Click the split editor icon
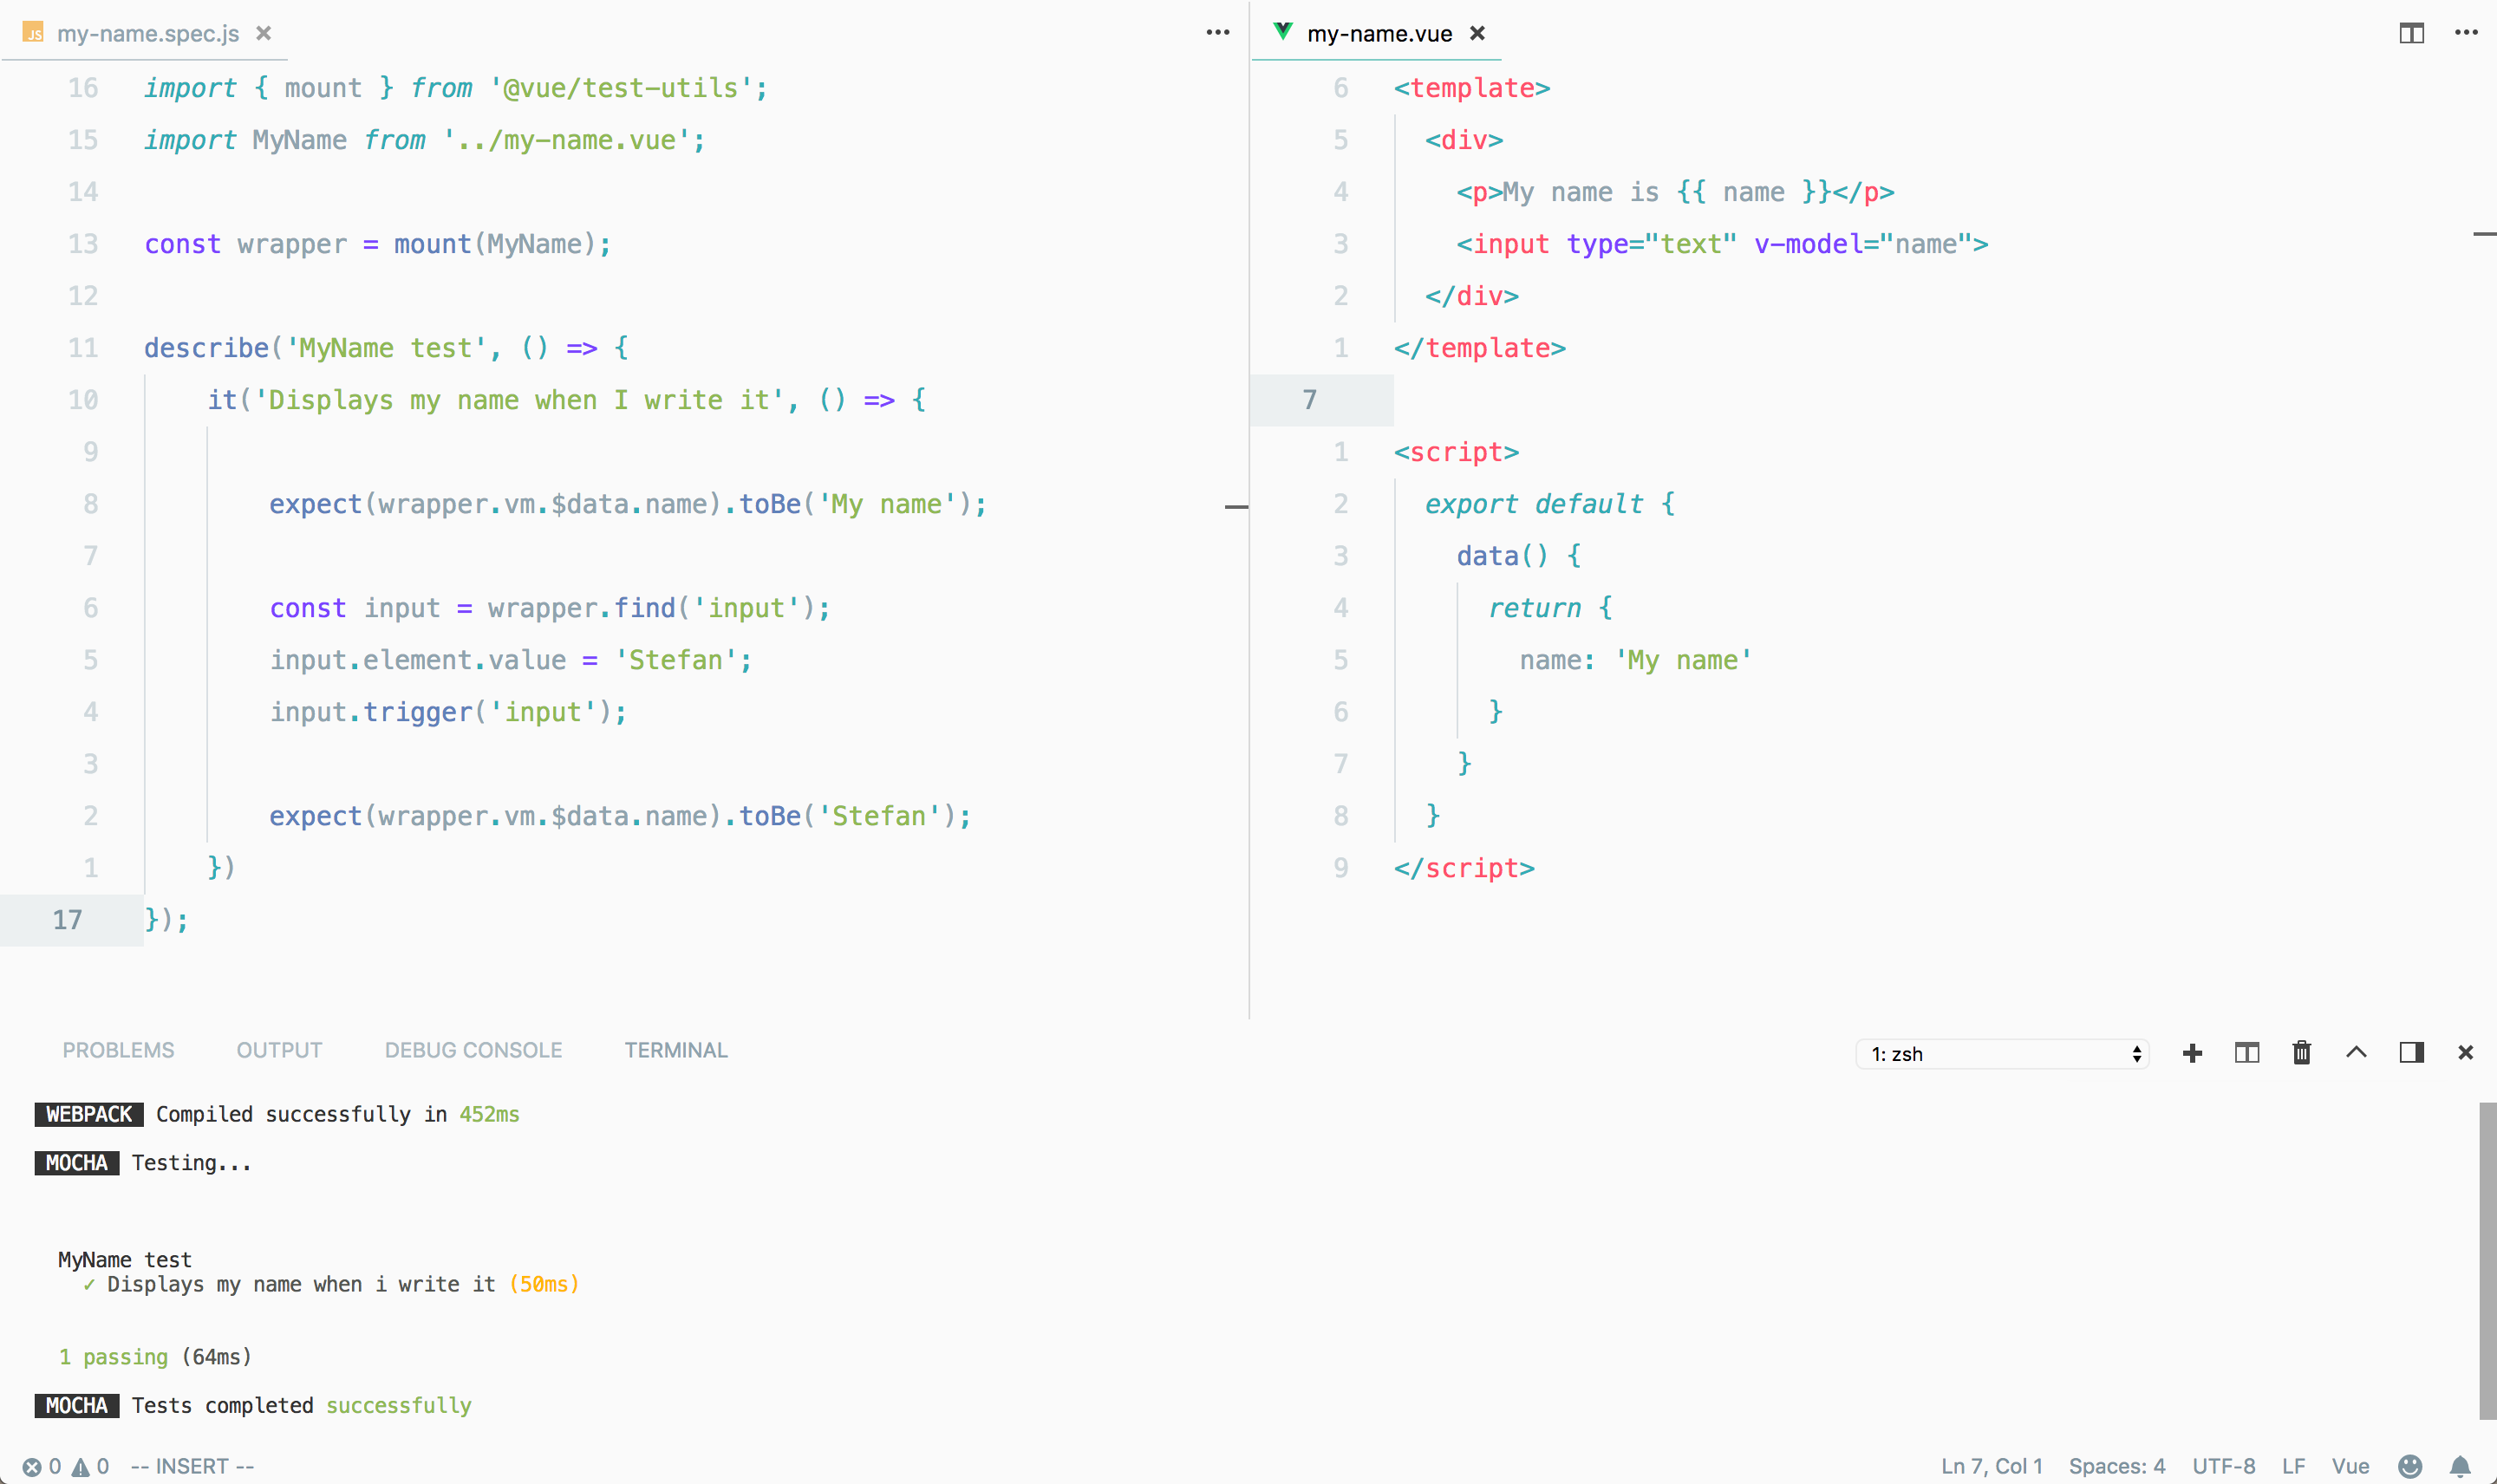Viewport: 2497px width, 1484px height. (2411, 33)
